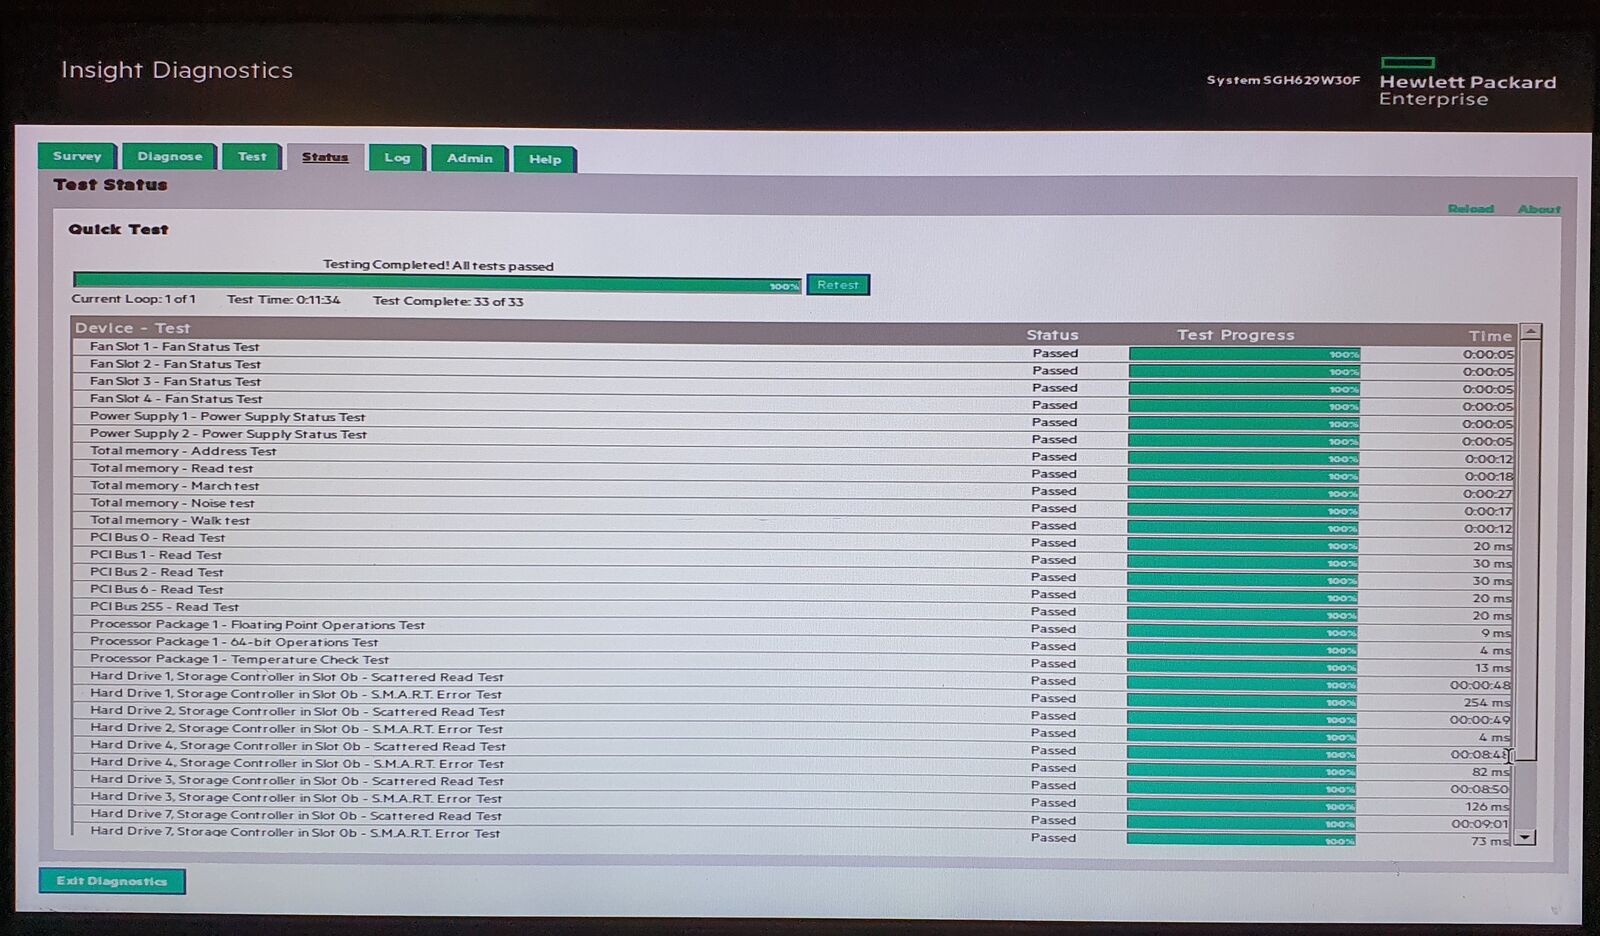This screenshot has height=936, width=1600.
Task: Click the scrollbar up arrow
Action: [1530, 331]
